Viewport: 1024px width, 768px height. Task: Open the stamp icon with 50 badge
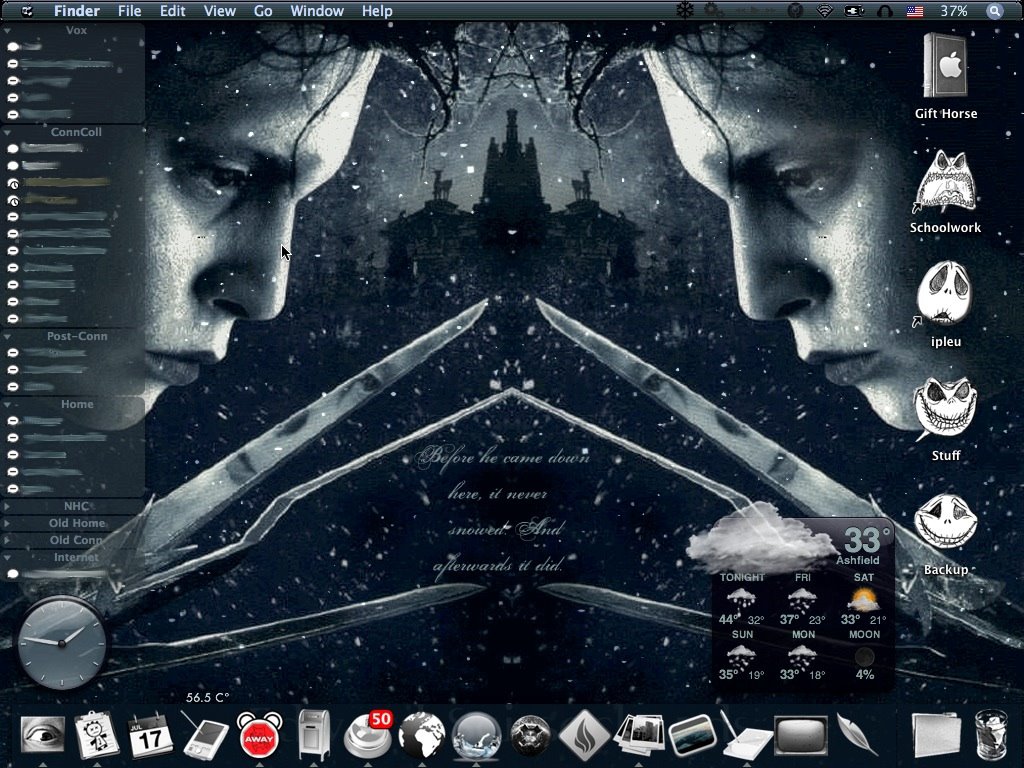click(x=368, y=735)
